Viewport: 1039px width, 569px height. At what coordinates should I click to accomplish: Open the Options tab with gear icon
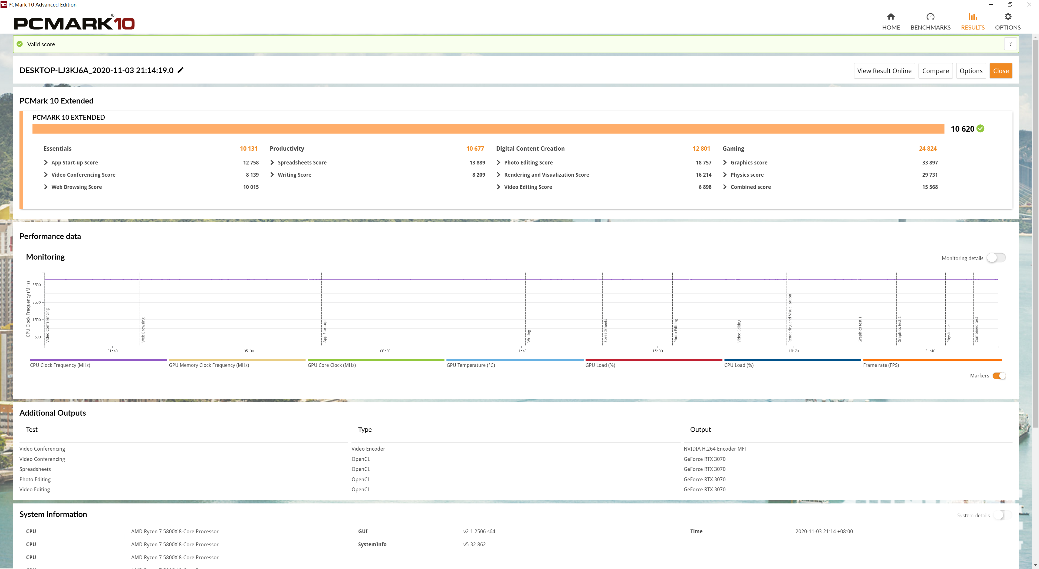tap(1007, 21)
